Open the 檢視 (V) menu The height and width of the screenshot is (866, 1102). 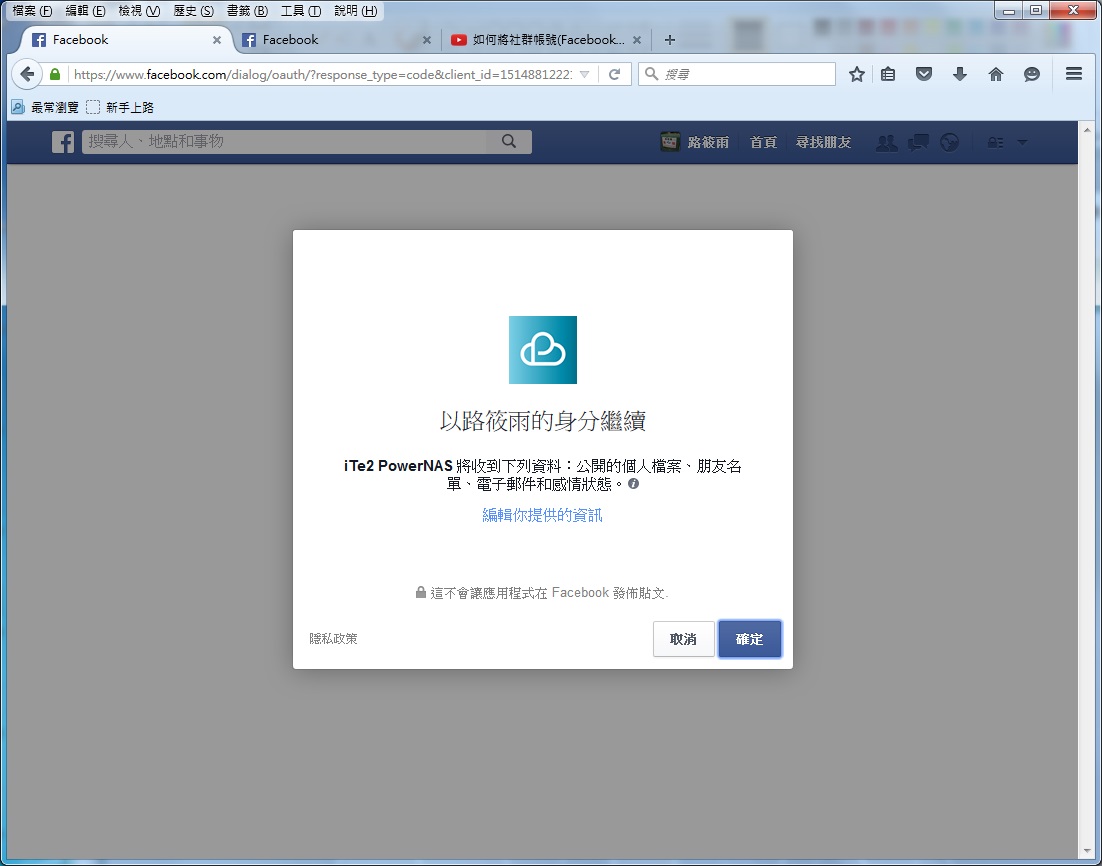pos(139,11)
